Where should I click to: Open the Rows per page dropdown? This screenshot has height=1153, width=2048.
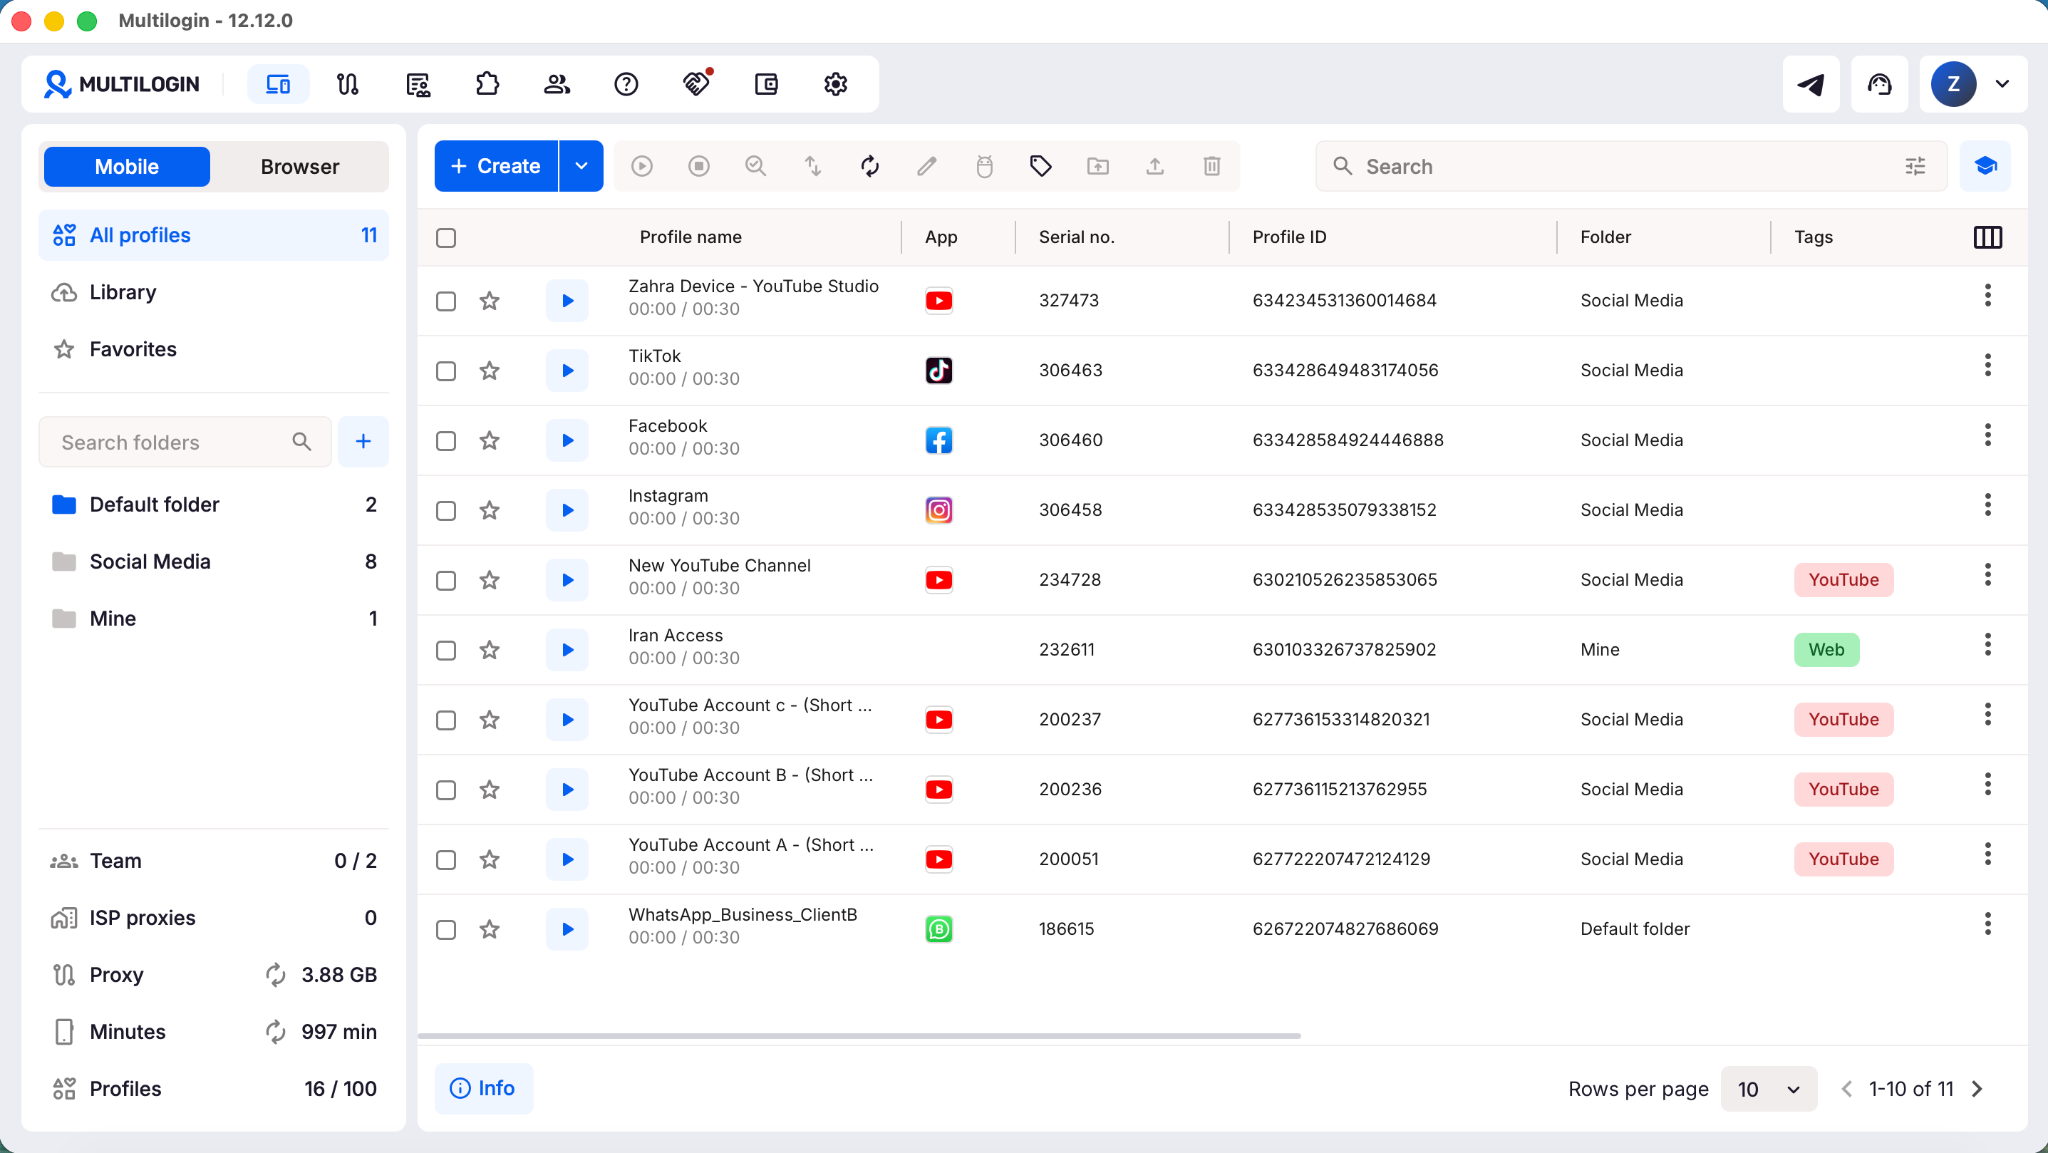[x=1768, y=1089]
